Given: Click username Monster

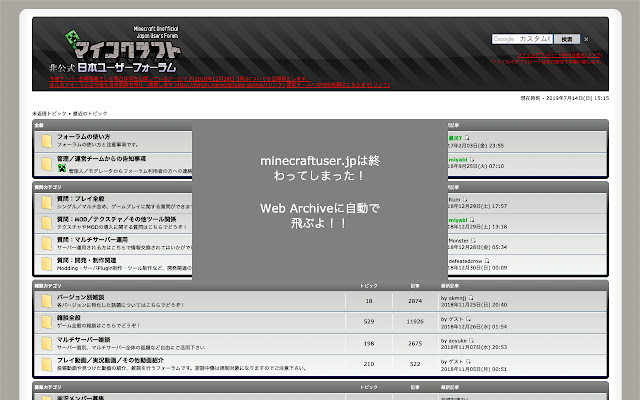Looking at the screenshot, I should (x=459, y=240).
